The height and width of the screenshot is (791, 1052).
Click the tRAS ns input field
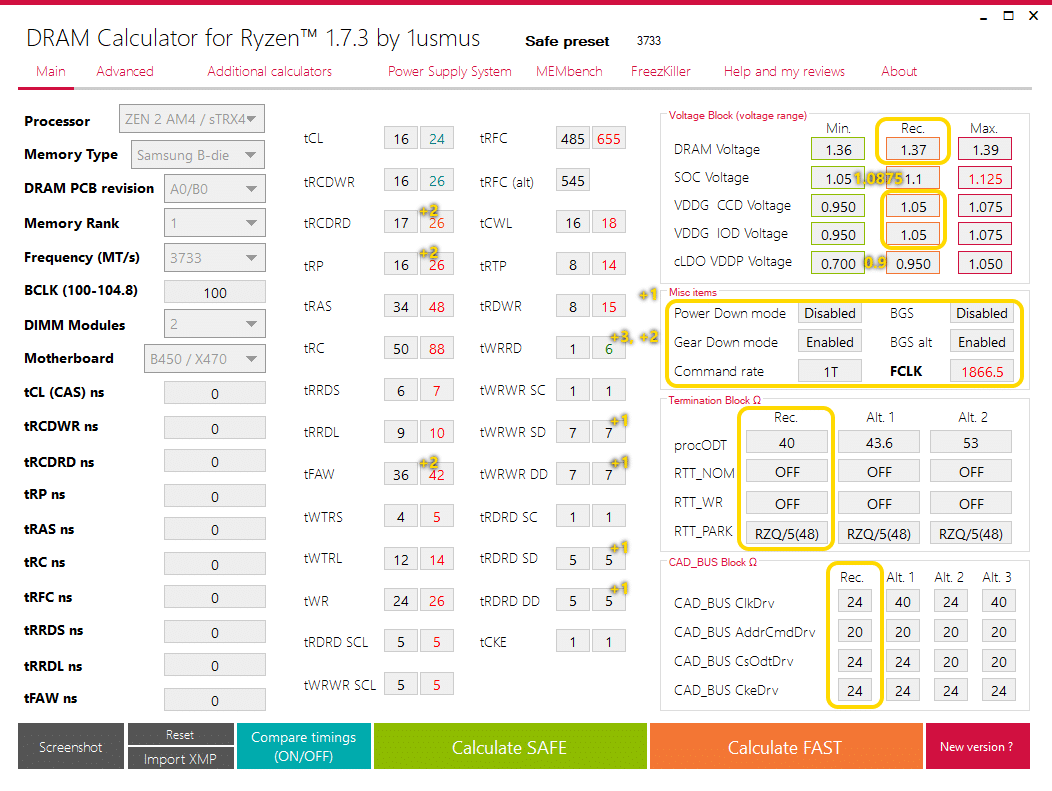pos(215,529)
